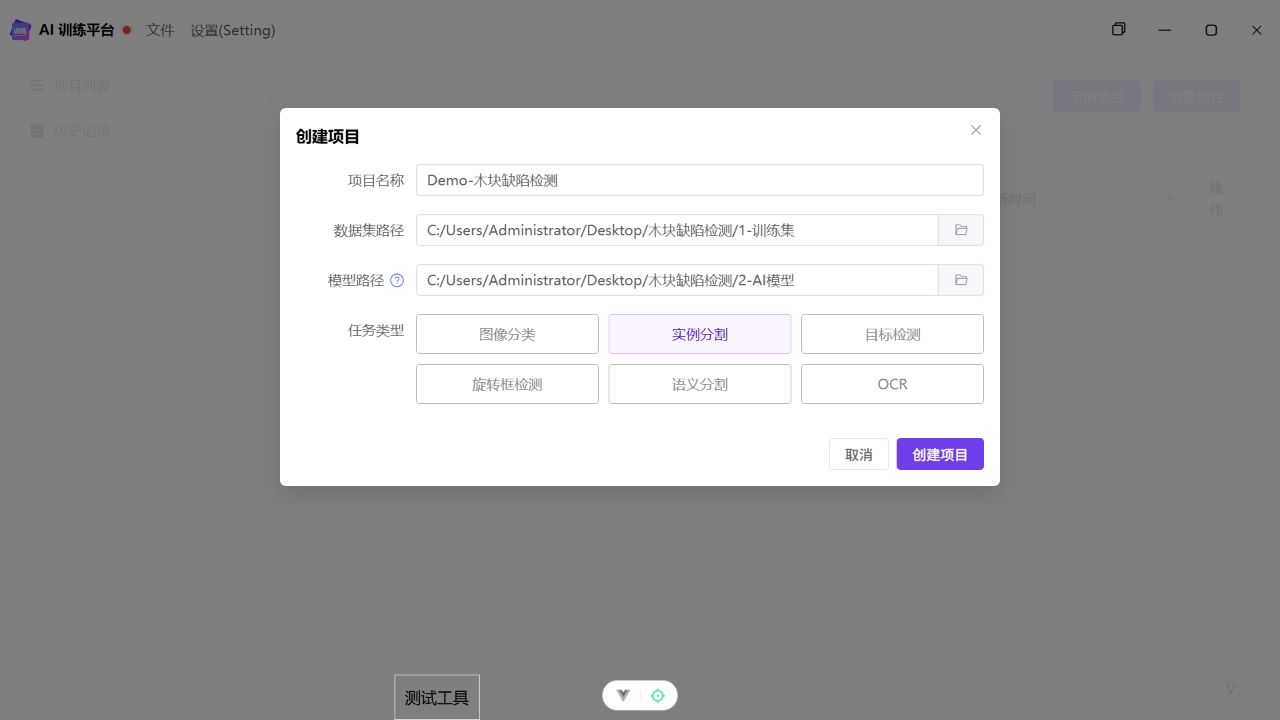Viewport: 1280px width, 720px height.
Task: Select 实例分割 task type
Action: 700,334
